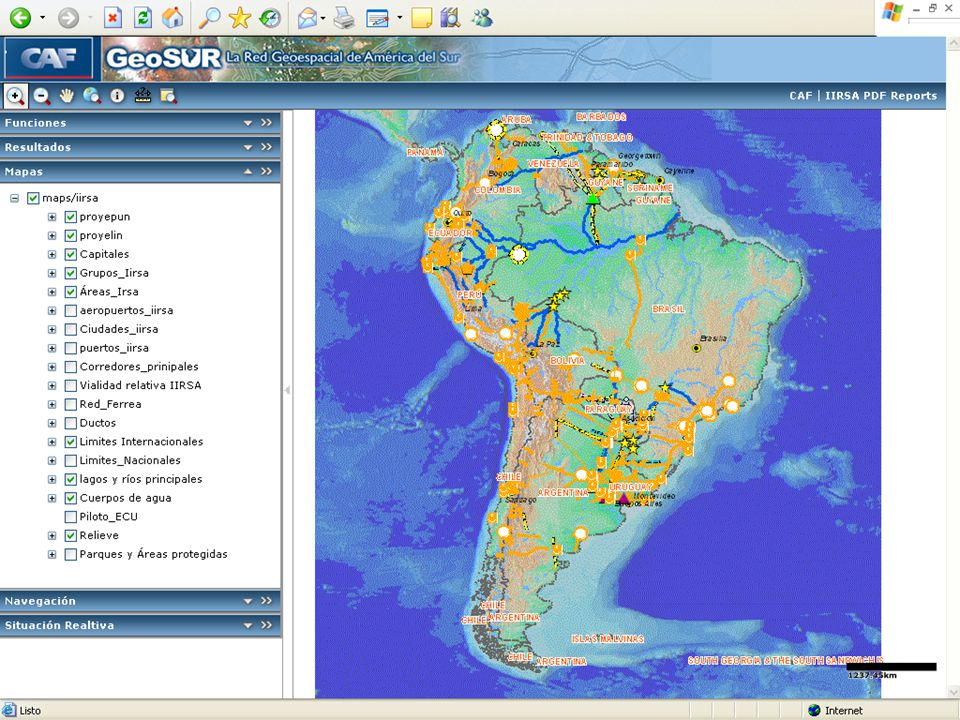Open the Navegación panel dropdown arrow
The width and height of the screenshot is (960, 720).
point(248,601)
